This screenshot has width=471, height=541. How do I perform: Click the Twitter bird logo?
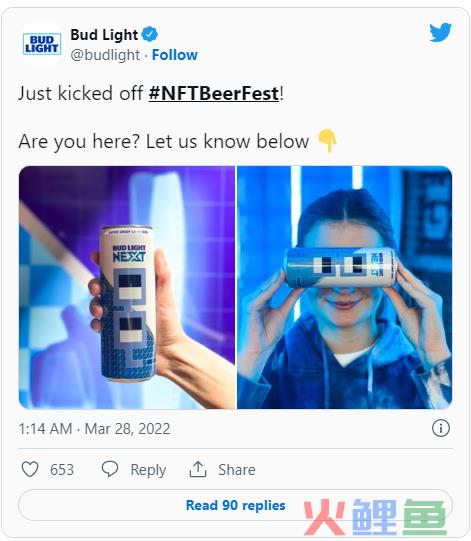pyautogui.click(x=440, y=32)
